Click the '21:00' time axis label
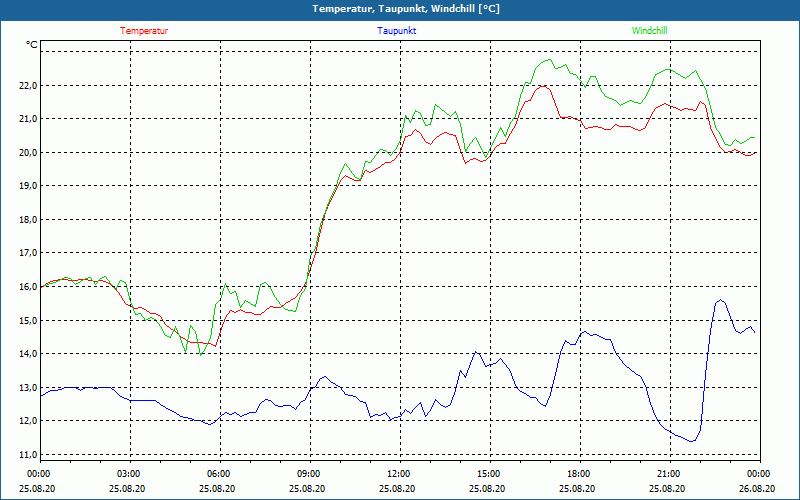 (x=667, y=473)
